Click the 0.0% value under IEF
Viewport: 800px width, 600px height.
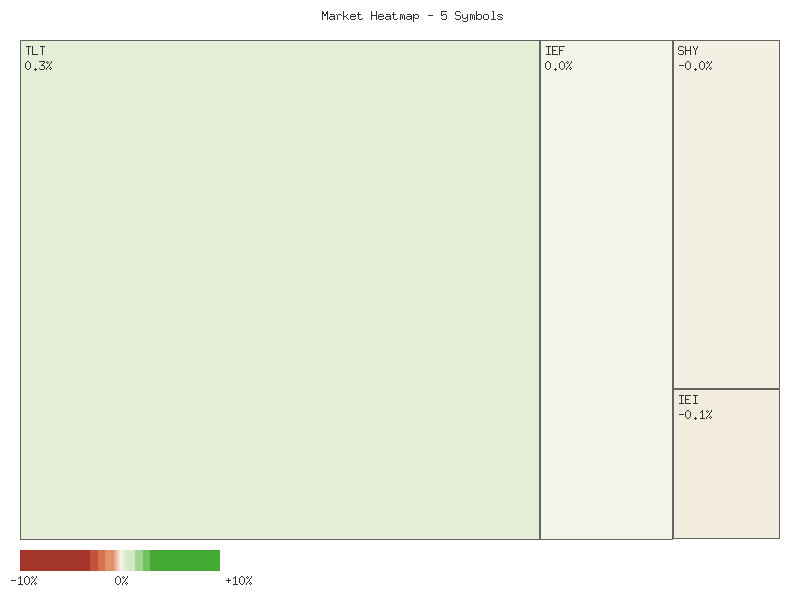click(x=558, y=64)
